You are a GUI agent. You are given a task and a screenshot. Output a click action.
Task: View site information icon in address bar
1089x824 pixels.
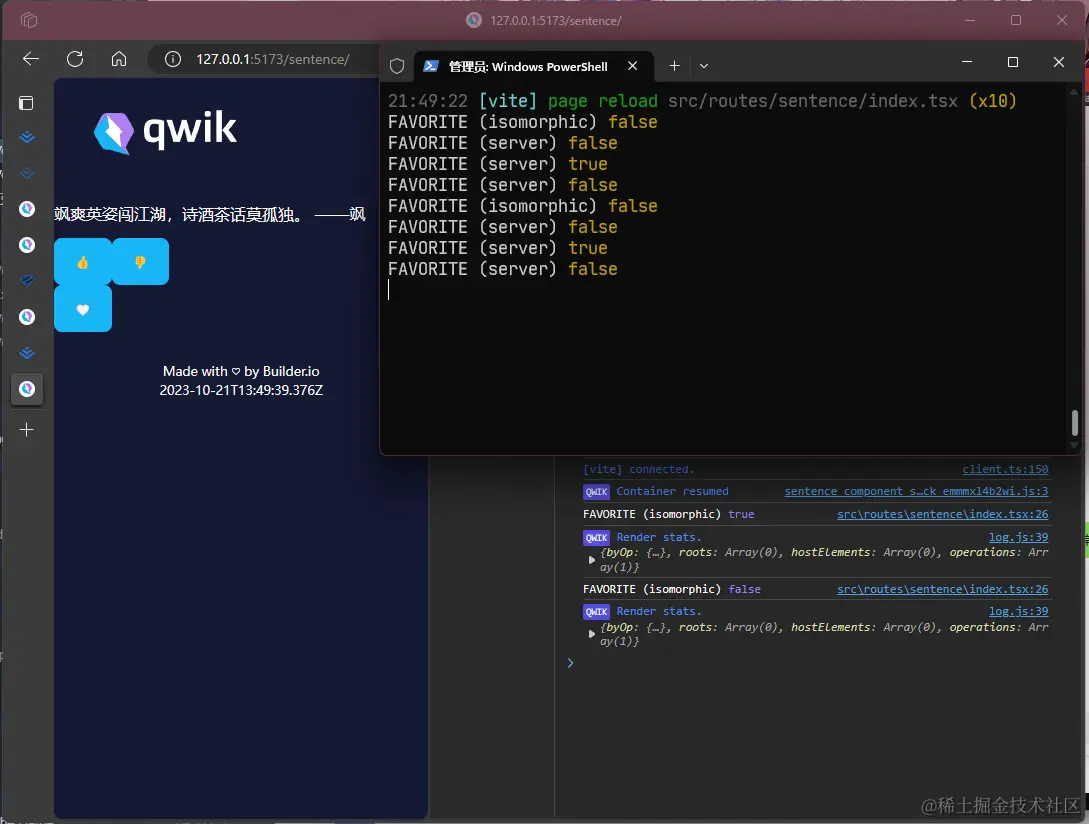[173, 59]
